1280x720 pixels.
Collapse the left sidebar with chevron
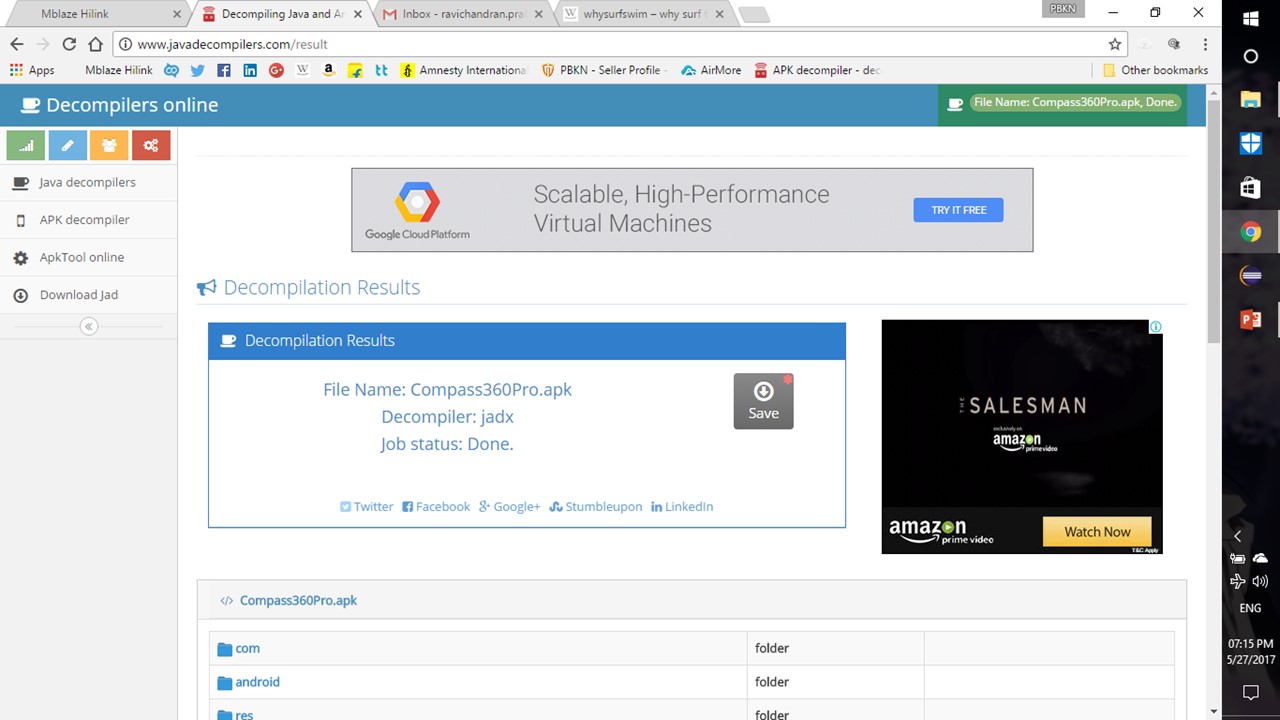click(x=89, y=326)
